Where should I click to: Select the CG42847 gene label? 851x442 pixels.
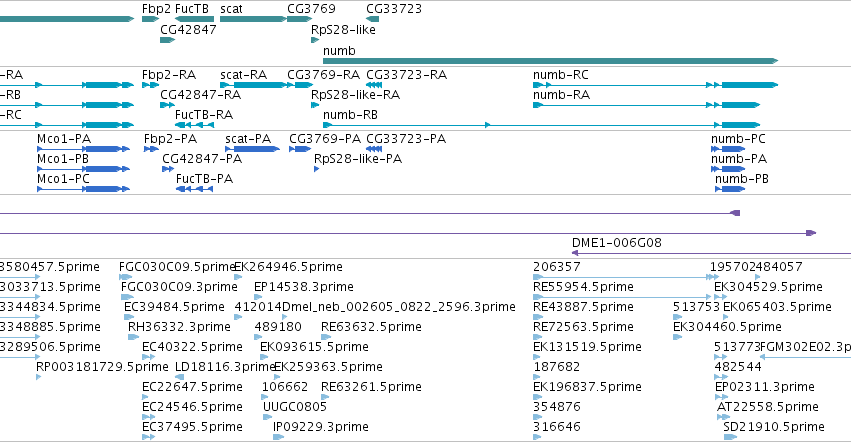188,29
